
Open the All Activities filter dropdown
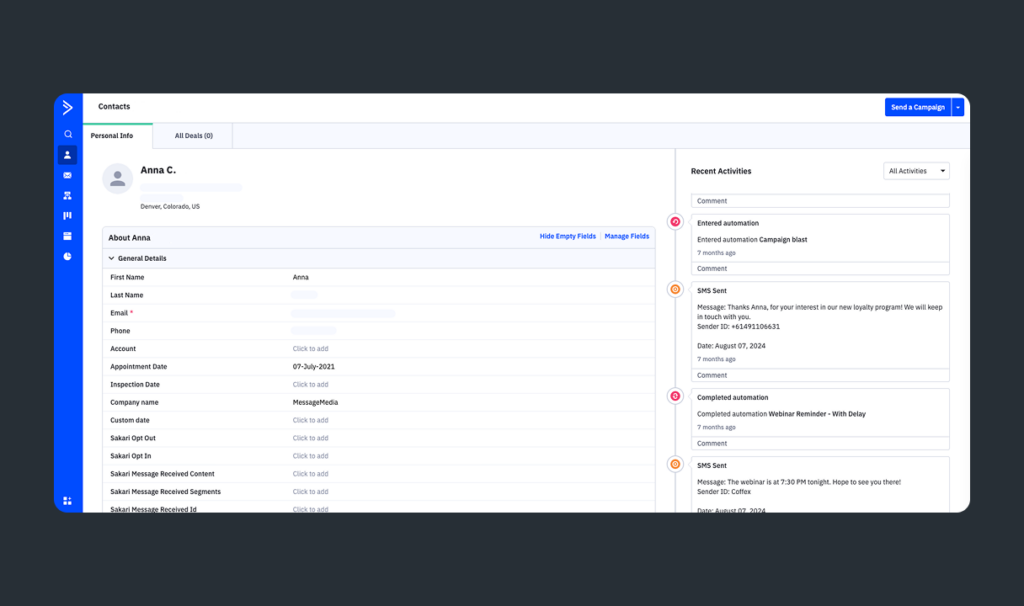[x=916, y=171]
